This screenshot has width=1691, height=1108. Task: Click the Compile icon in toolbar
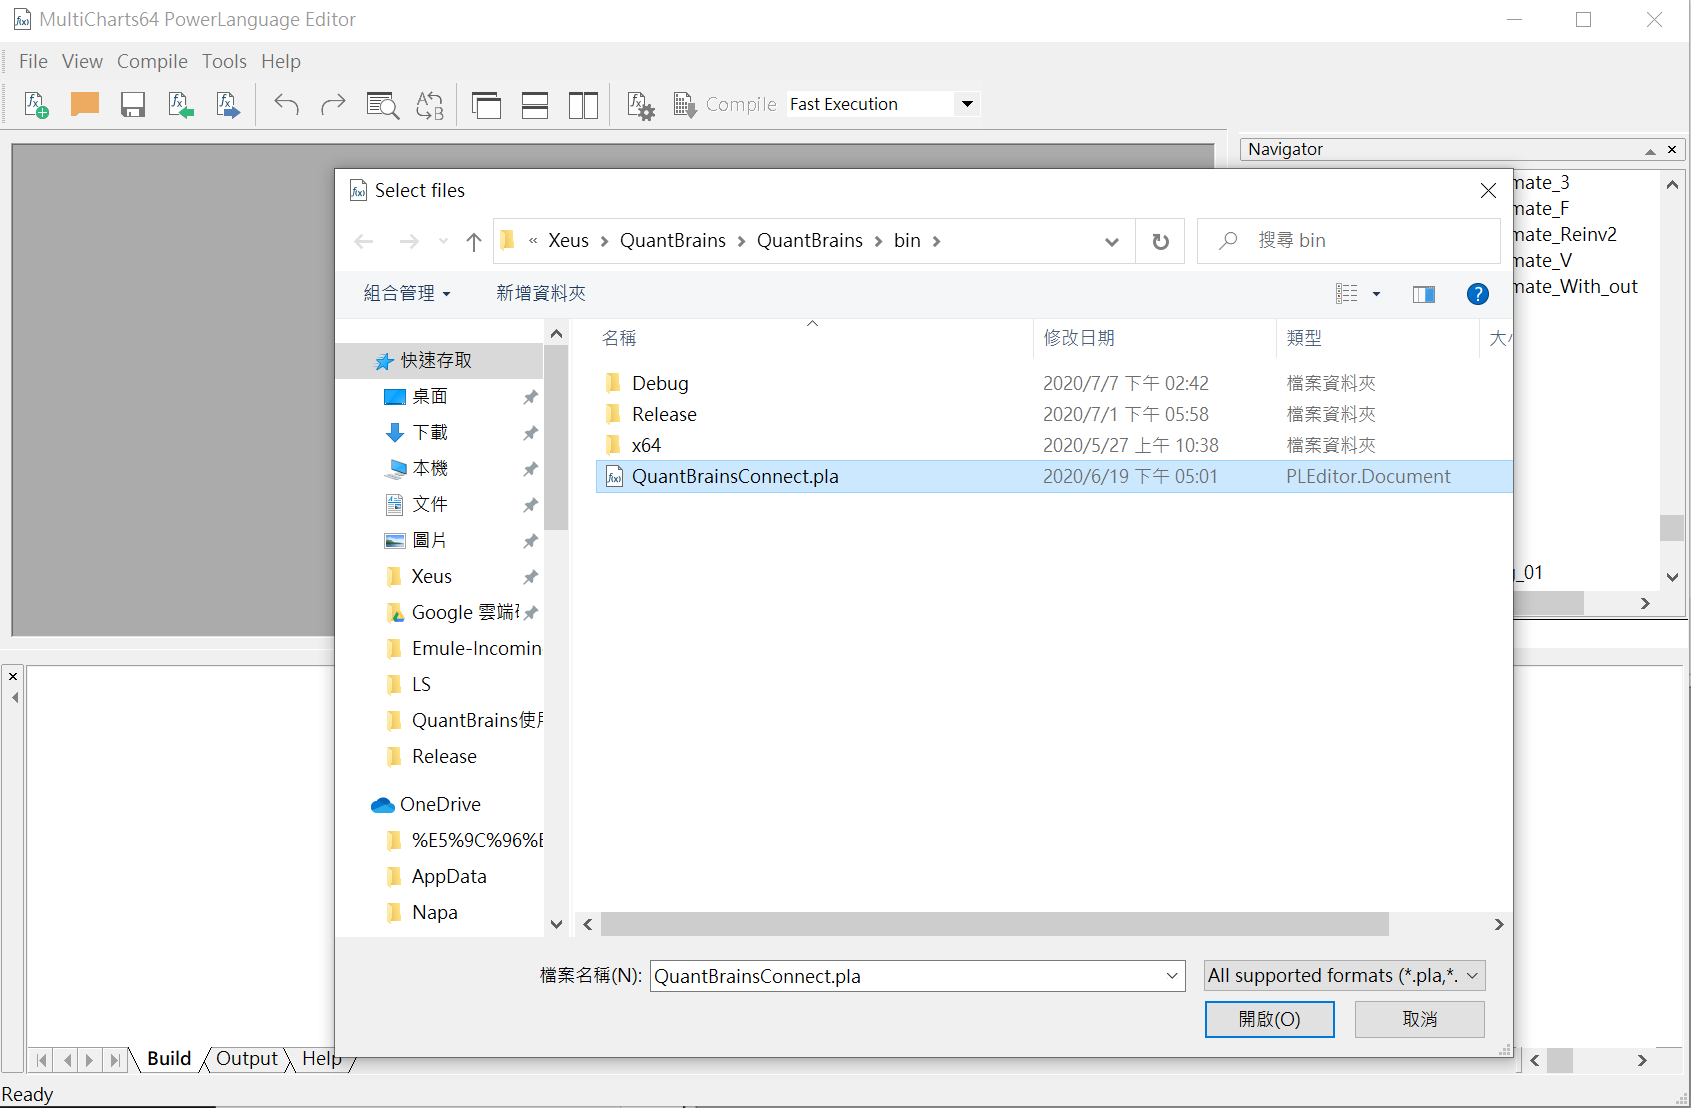(685, 105)
